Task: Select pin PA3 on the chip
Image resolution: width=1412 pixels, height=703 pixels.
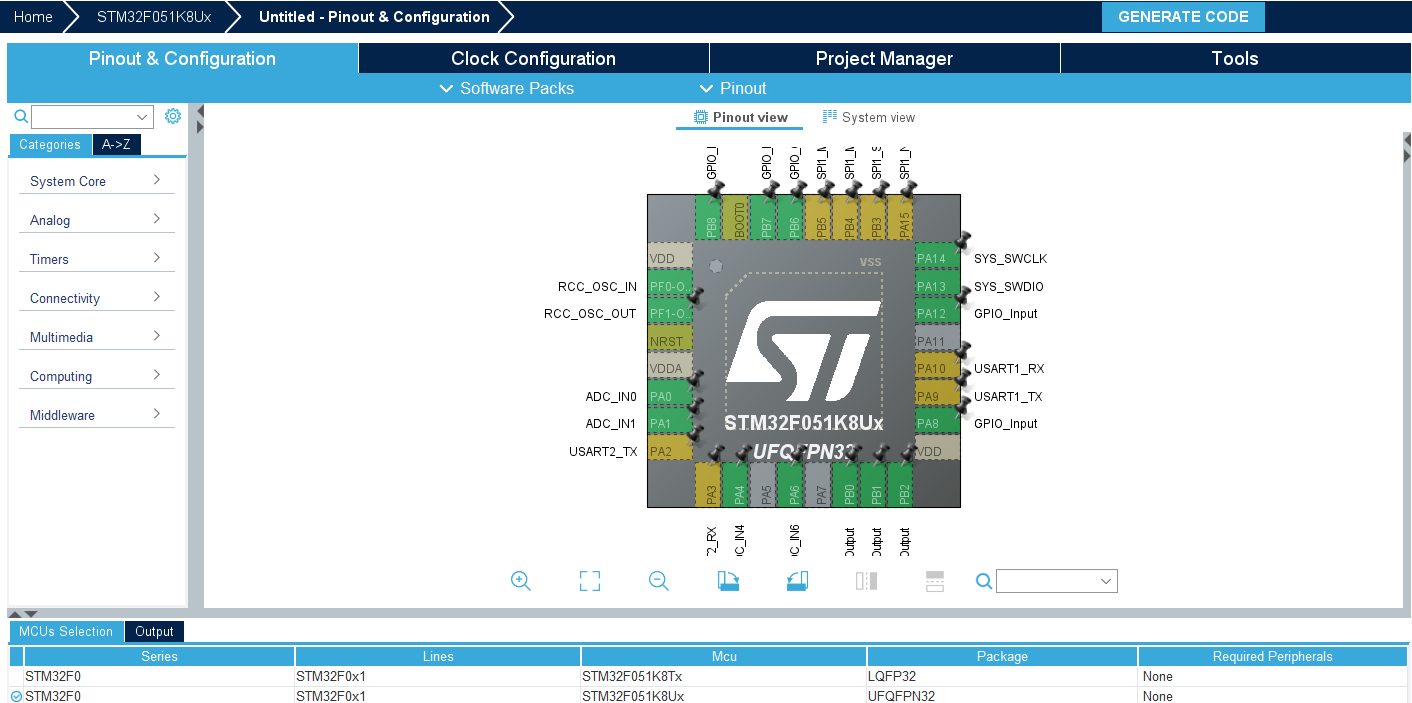Action: [x=708, y=484]
